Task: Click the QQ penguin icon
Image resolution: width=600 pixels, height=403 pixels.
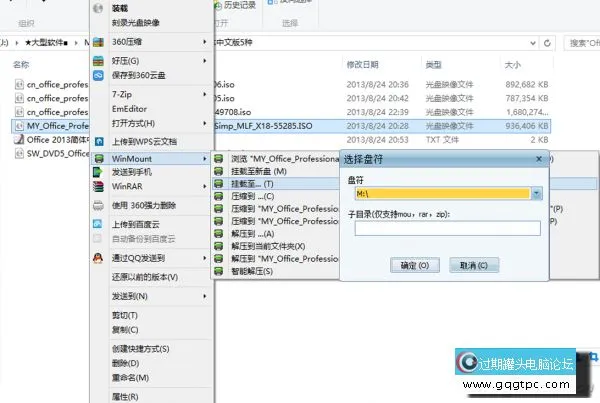Action: (x=98, y=258)
